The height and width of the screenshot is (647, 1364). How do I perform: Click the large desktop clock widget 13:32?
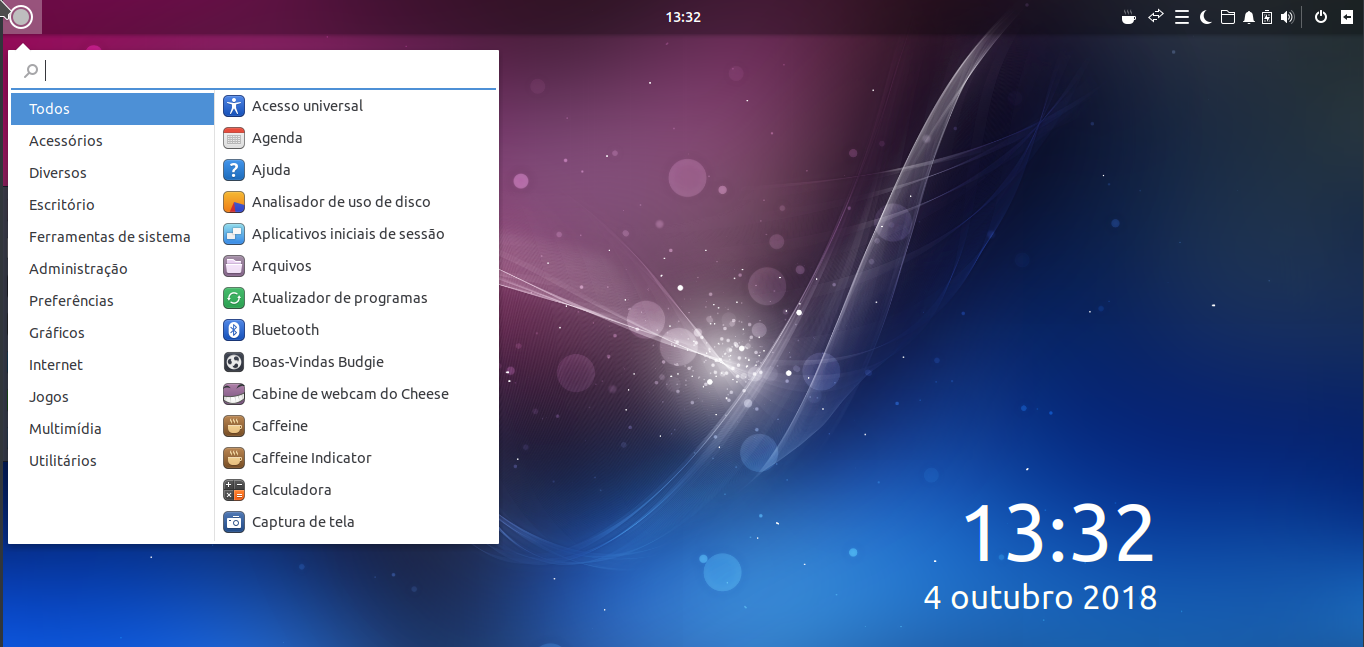(x=1058, y=534)
